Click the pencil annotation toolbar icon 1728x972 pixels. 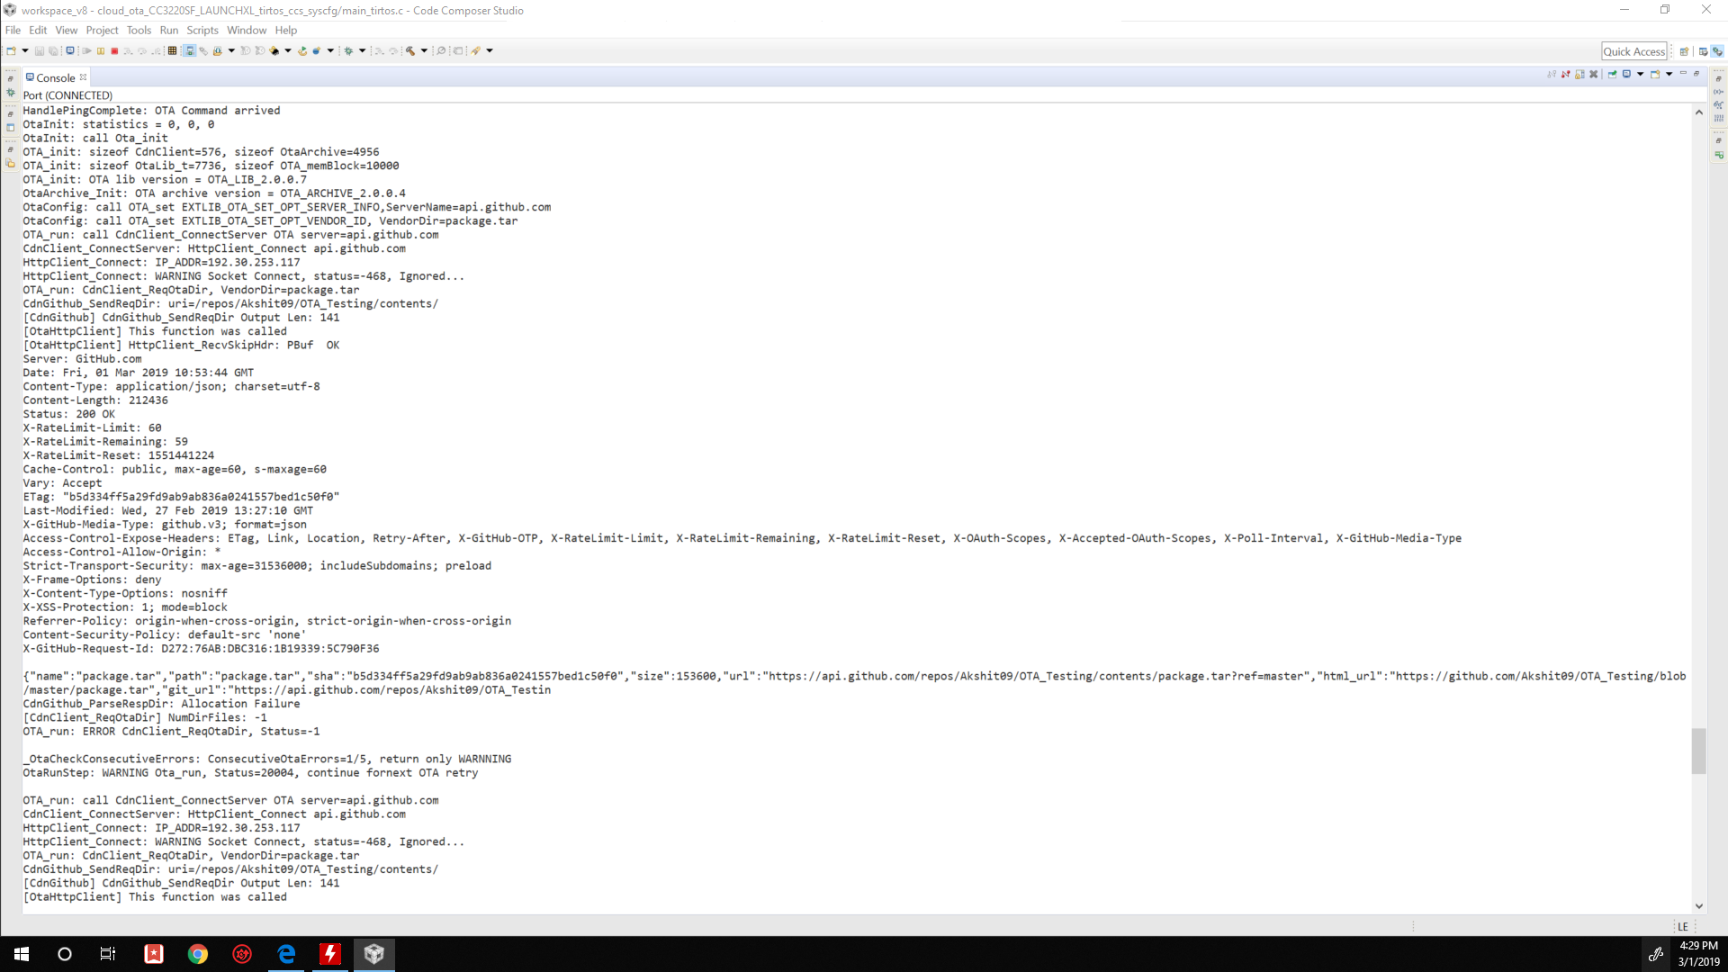click(476, 51)
